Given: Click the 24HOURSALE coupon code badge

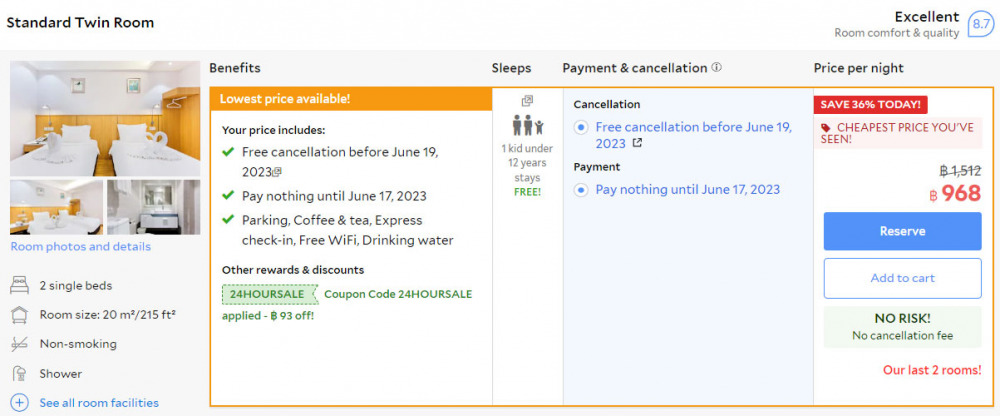Looking at the screenshot, I should click(267, 294).
